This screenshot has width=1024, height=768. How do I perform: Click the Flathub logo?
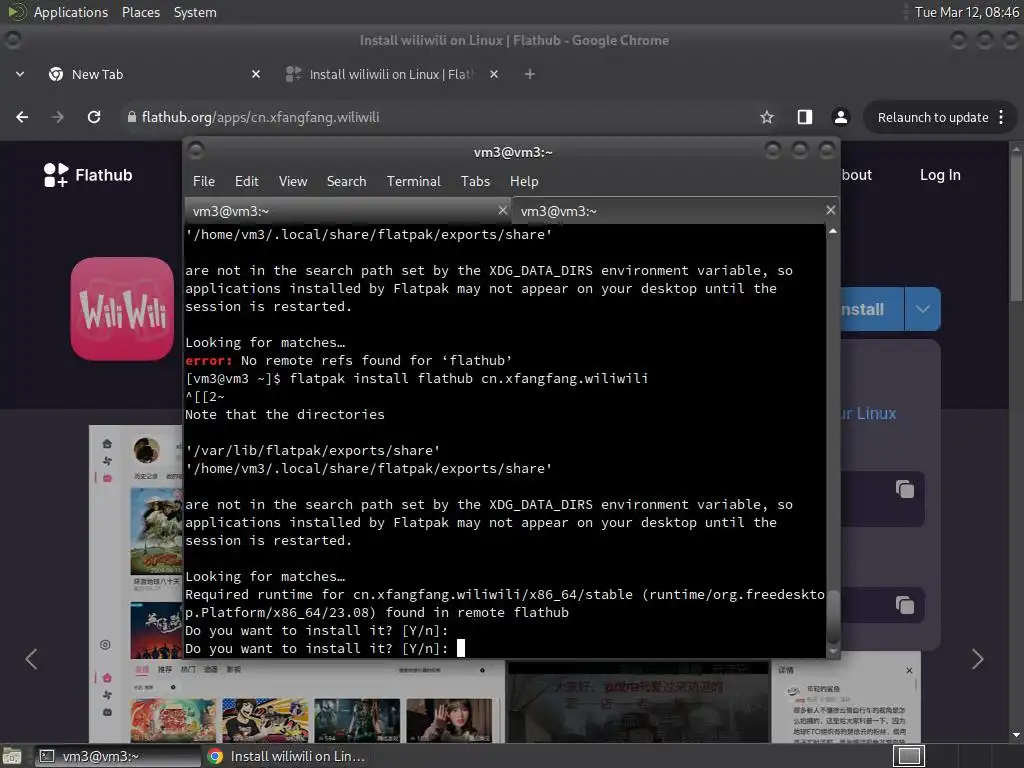88,175
